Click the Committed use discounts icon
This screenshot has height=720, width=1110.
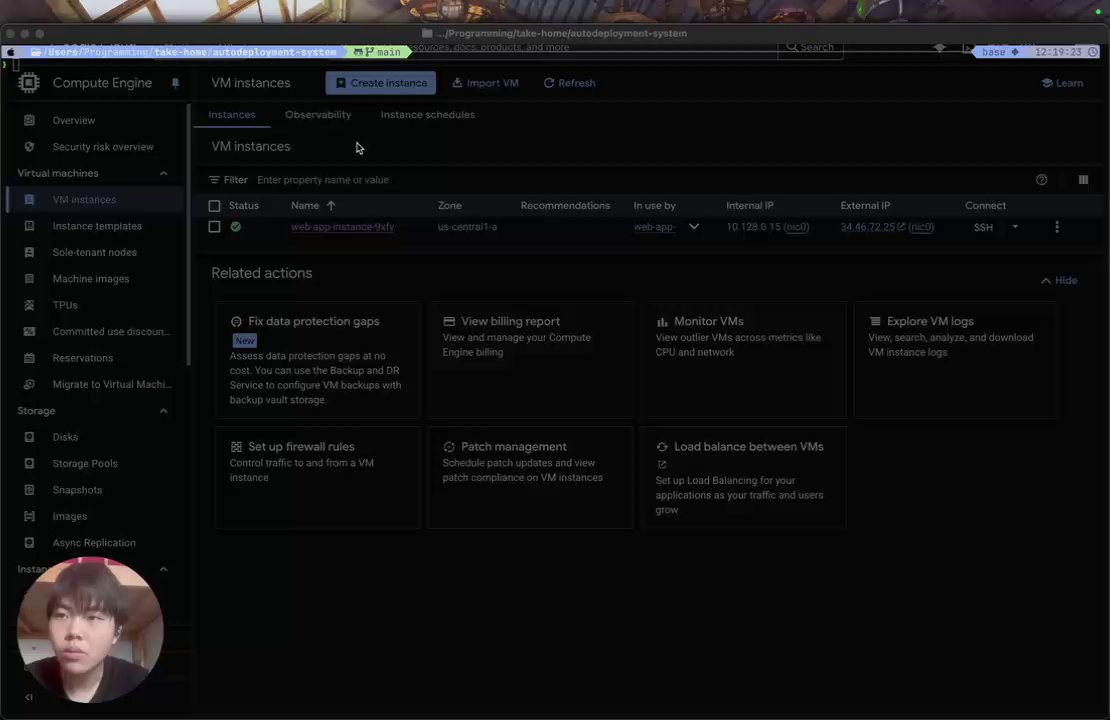(29, 331)
